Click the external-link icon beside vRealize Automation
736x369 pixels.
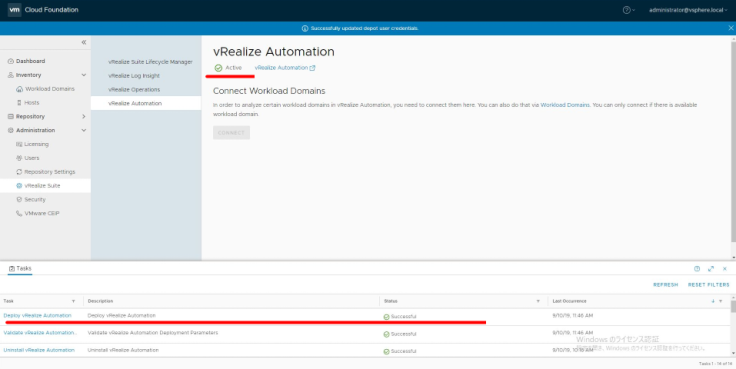point(313,68)
